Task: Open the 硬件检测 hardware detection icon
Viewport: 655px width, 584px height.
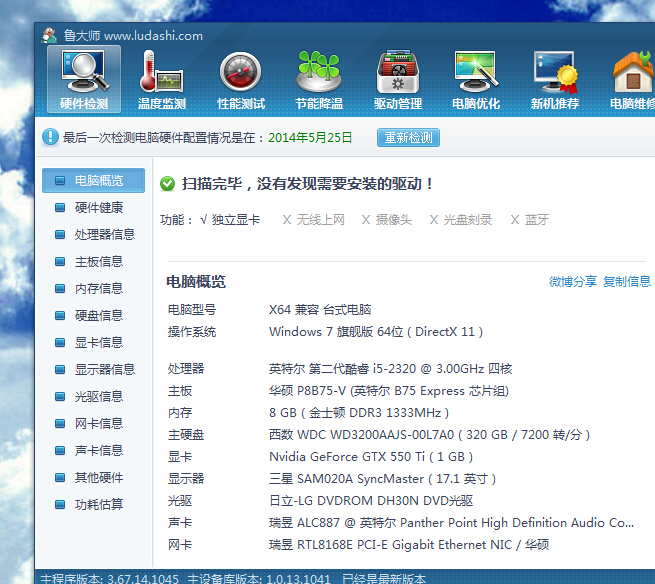Action: click(84, 79)
